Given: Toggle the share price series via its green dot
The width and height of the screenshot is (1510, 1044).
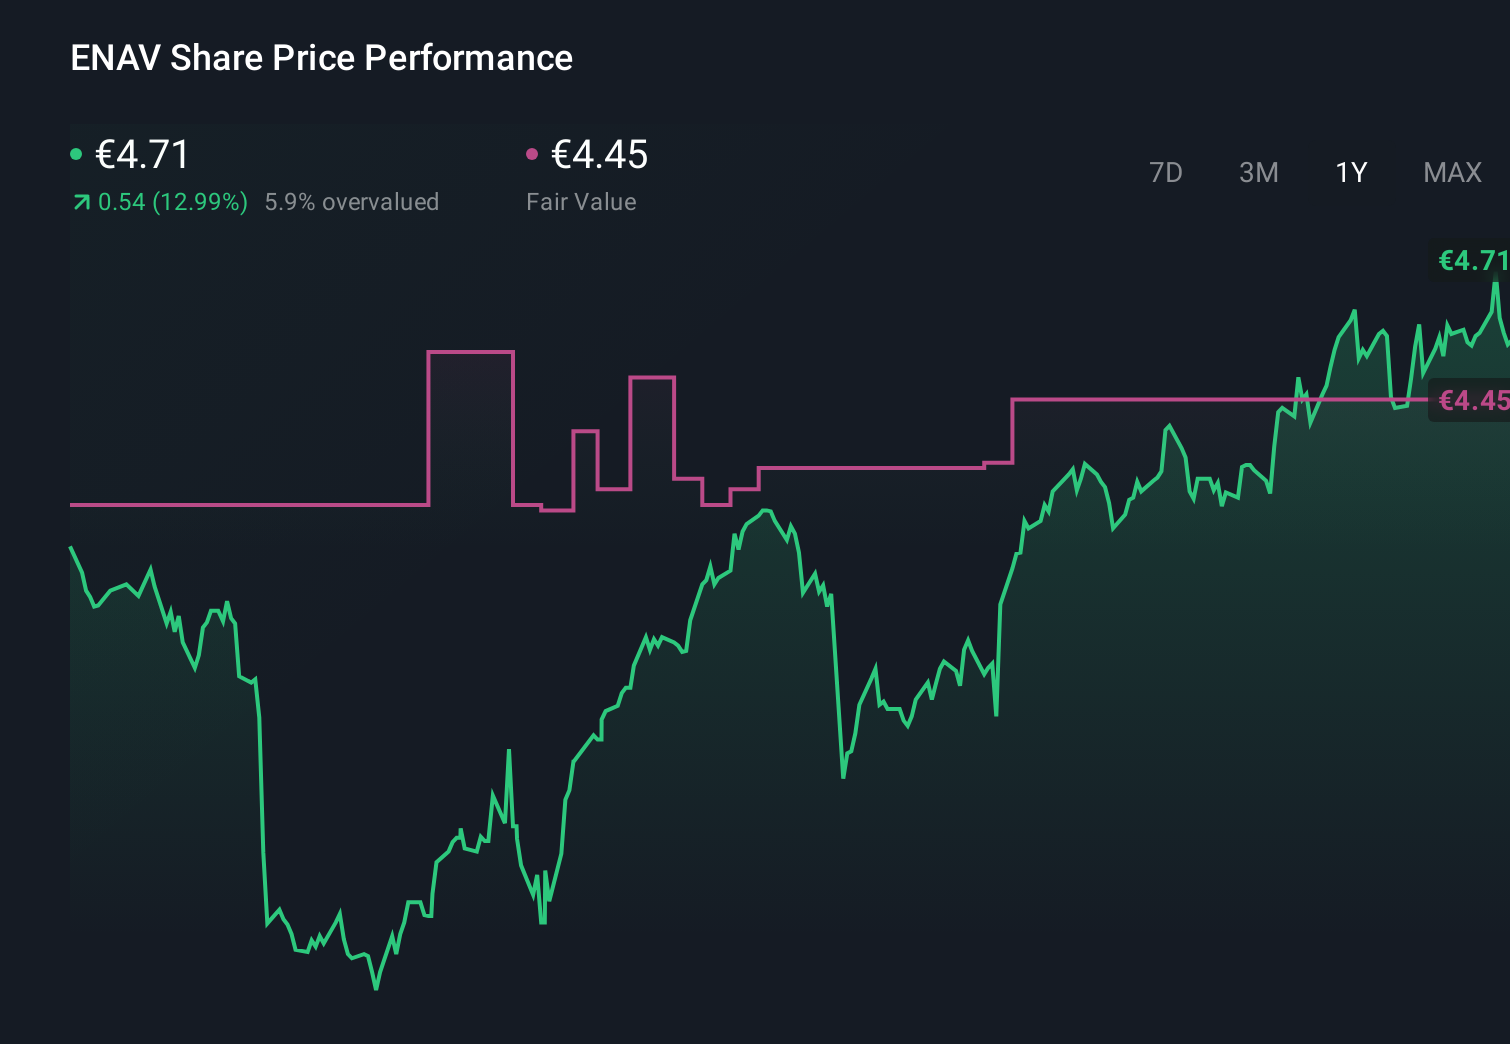Looking at the screenshot, I should (x=76, y=153).
